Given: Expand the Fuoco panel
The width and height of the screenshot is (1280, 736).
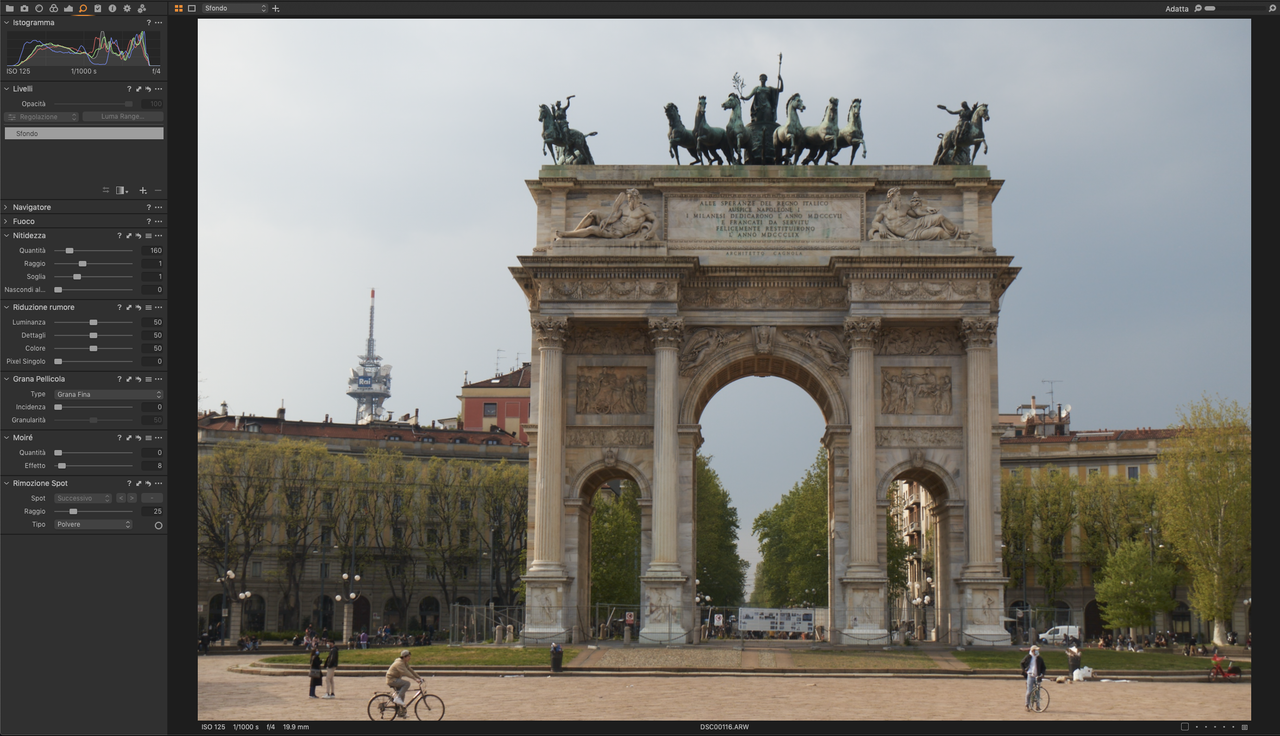Looking at the screenshot, I should click(x=6, y=221).
